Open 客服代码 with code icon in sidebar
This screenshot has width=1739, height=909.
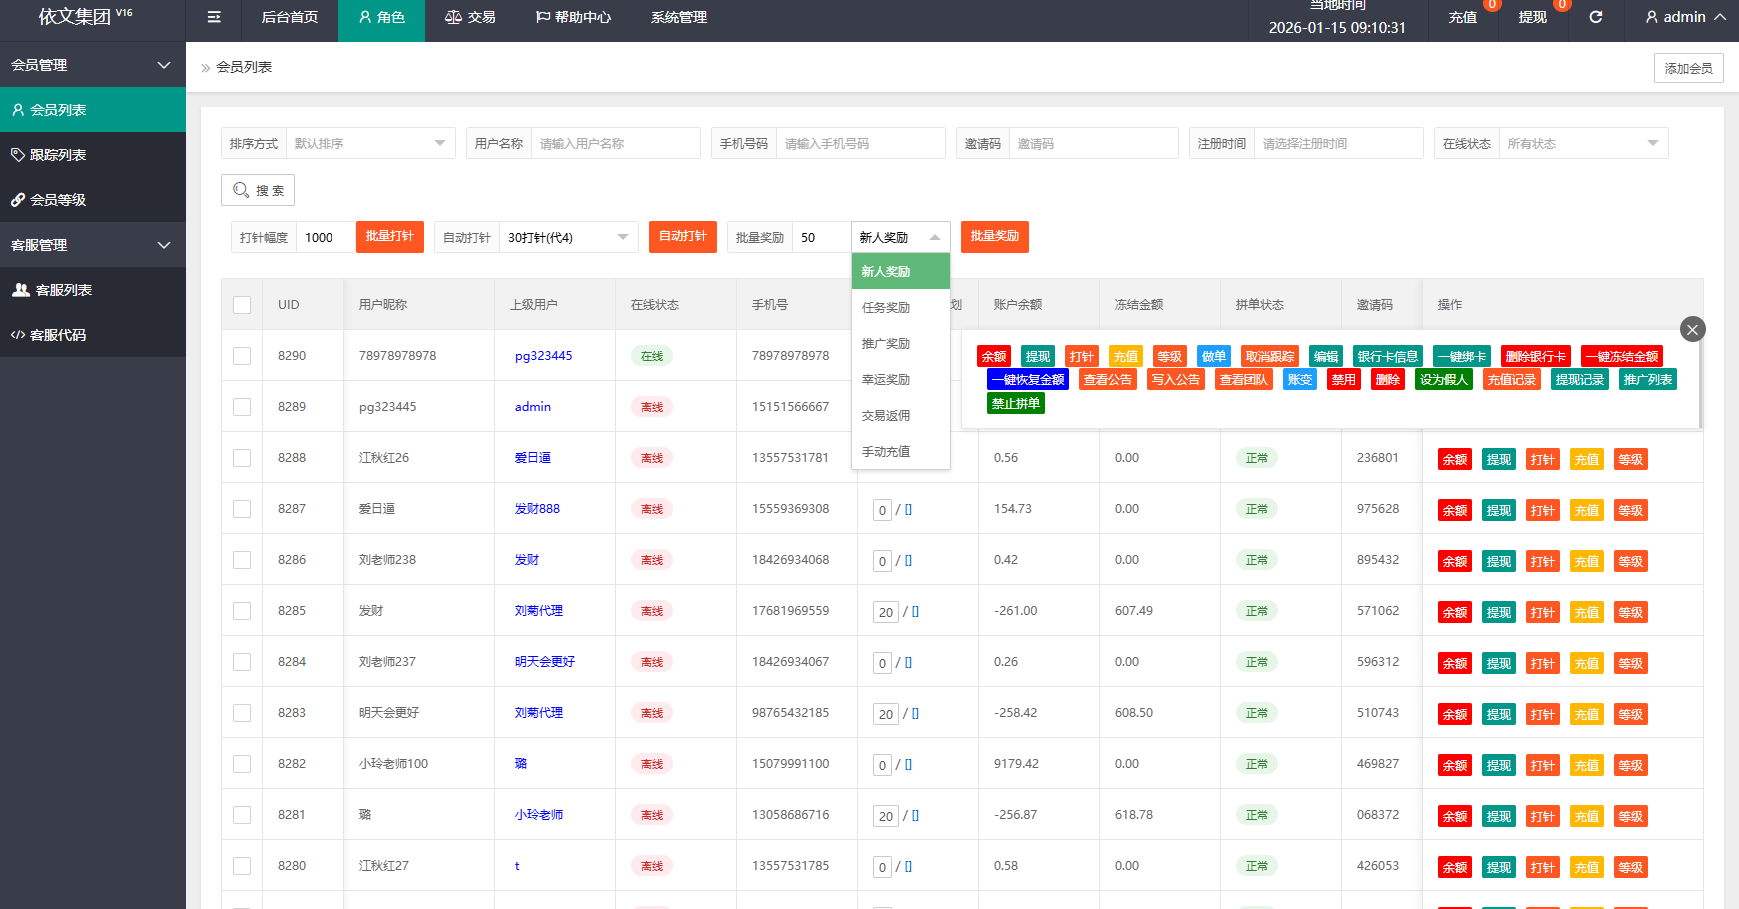[58, 335]
